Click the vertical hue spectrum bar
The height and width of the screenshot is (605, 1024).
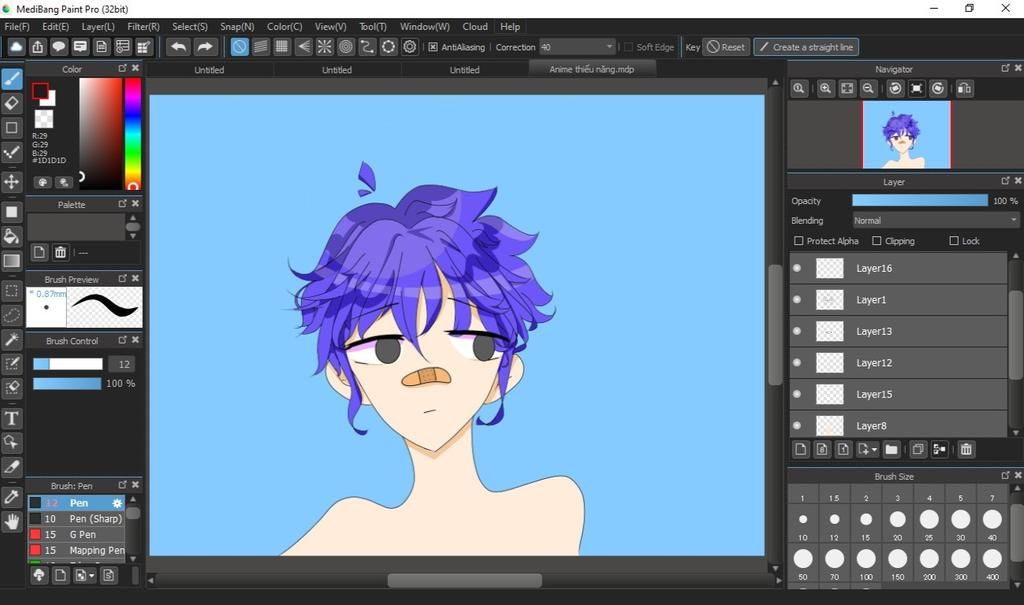click(133, 134)
